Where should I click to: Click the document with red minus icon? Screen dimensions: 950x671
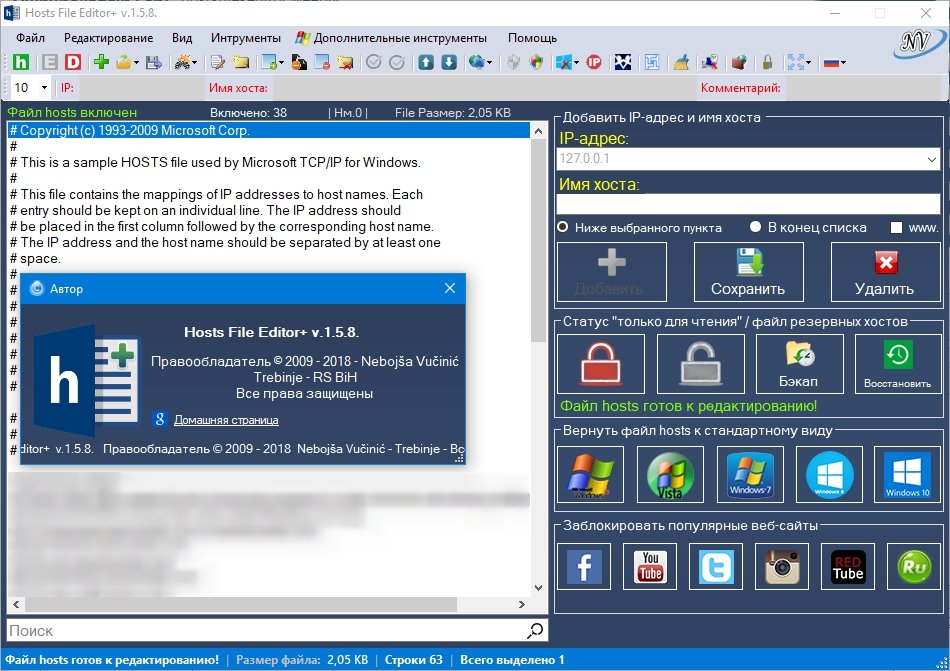pos(322,62)
